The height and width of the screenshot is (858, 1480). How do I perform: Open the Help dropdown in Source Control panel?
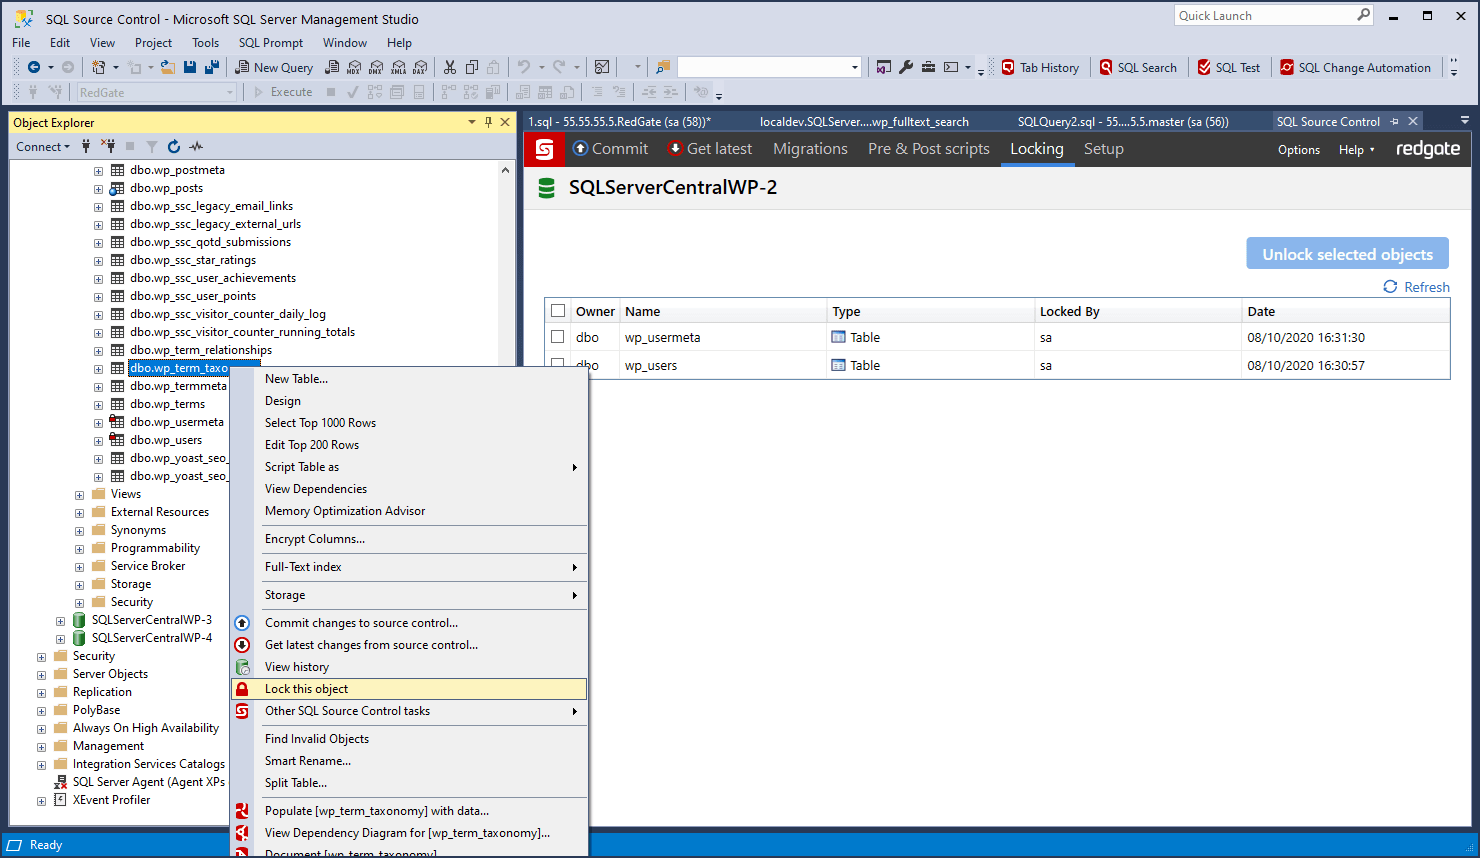(1357, 149)
